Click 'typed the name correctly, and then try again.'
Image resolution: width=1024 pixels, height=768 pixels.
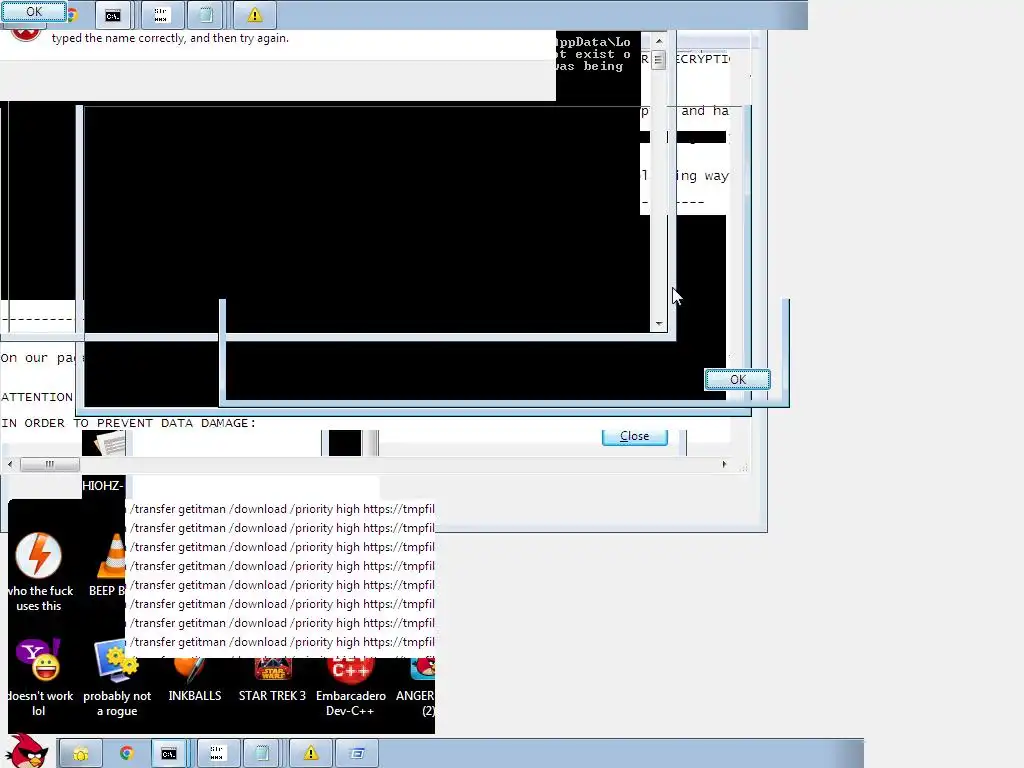[170, 38]
